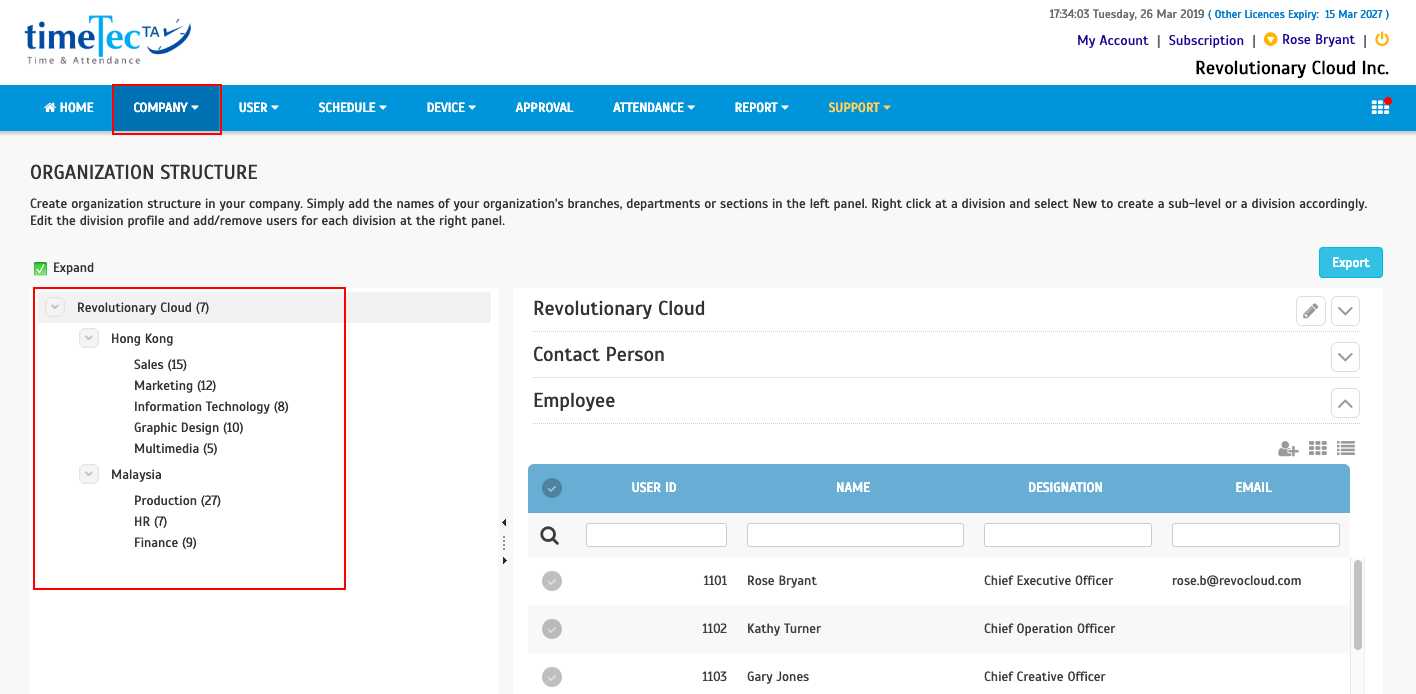Select the Malaysia branch label

[136, 475]
